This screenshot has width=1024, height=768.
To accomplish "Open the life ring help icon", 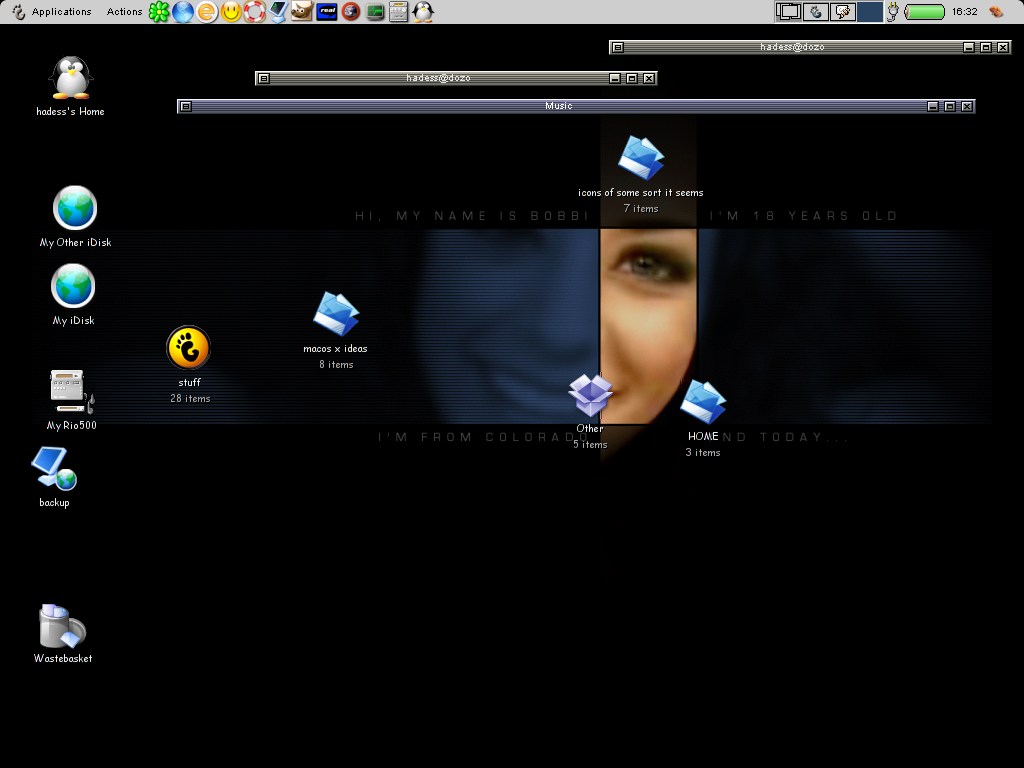I will pyautogui.click(x=255, y=12).
